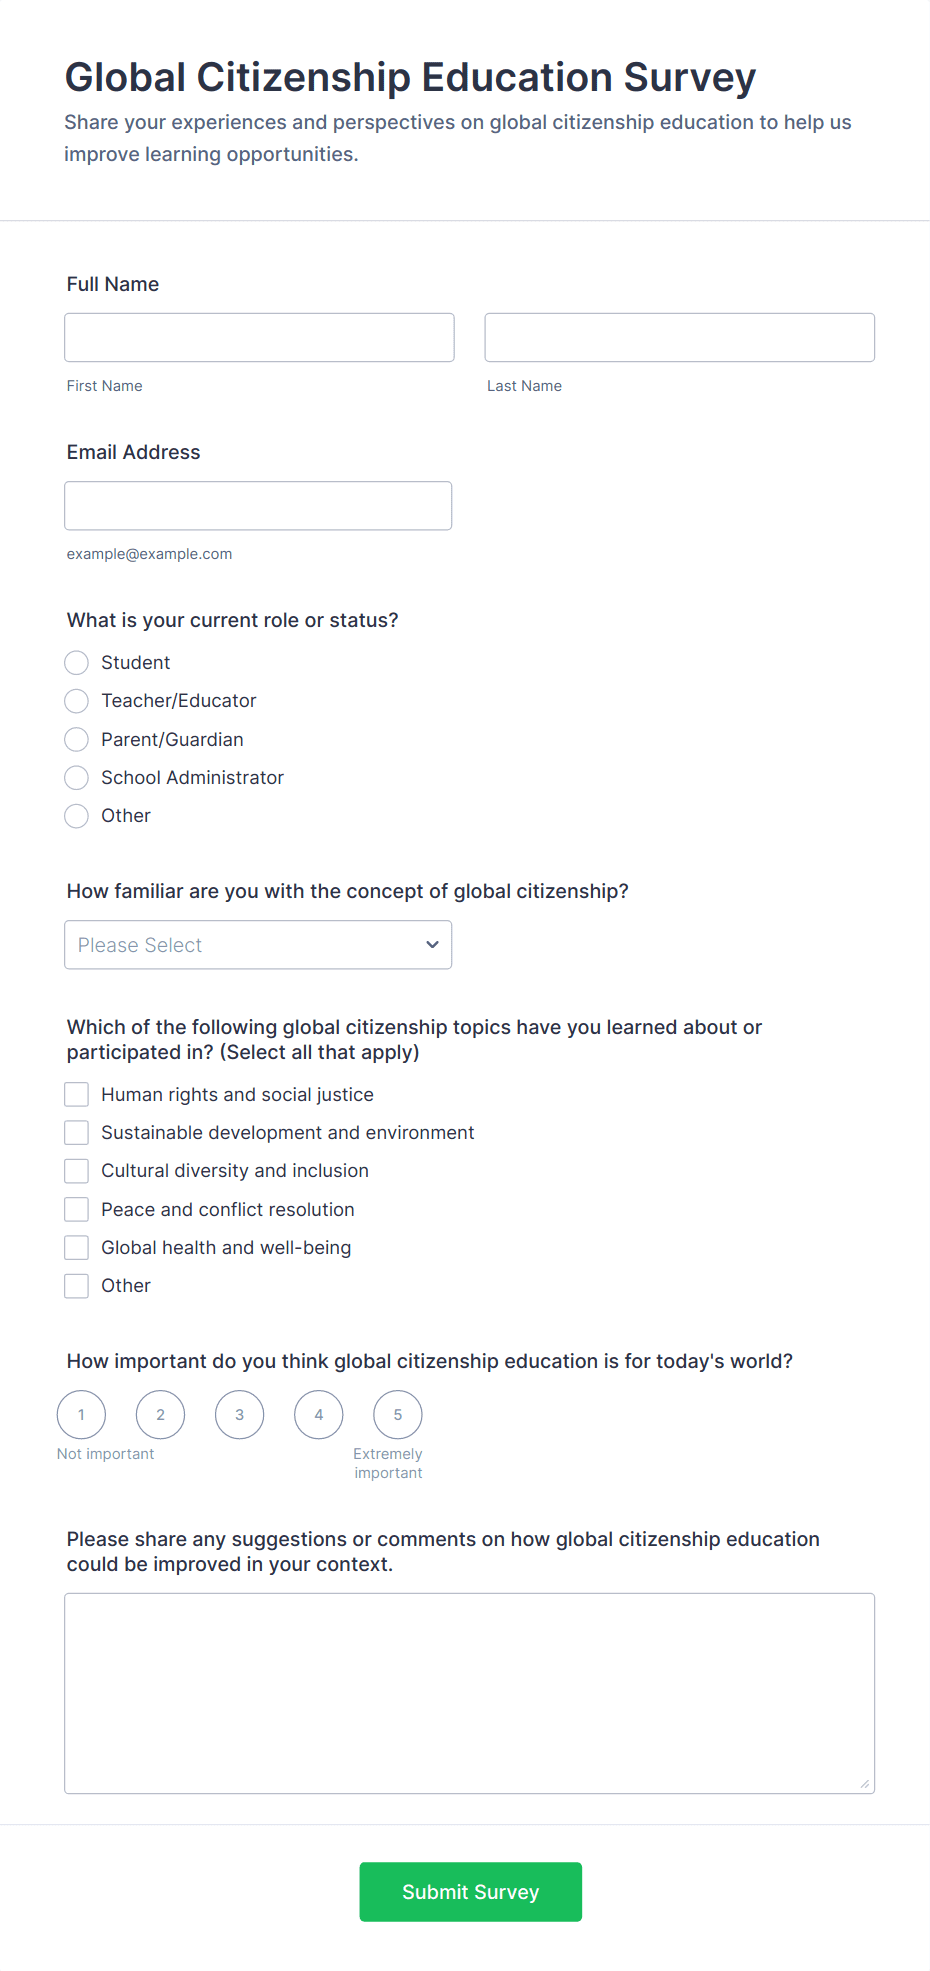Choose the Teacher/Educator role
Image resolution: width=930 pixels, height=1971 pixels.
(77, 701)
